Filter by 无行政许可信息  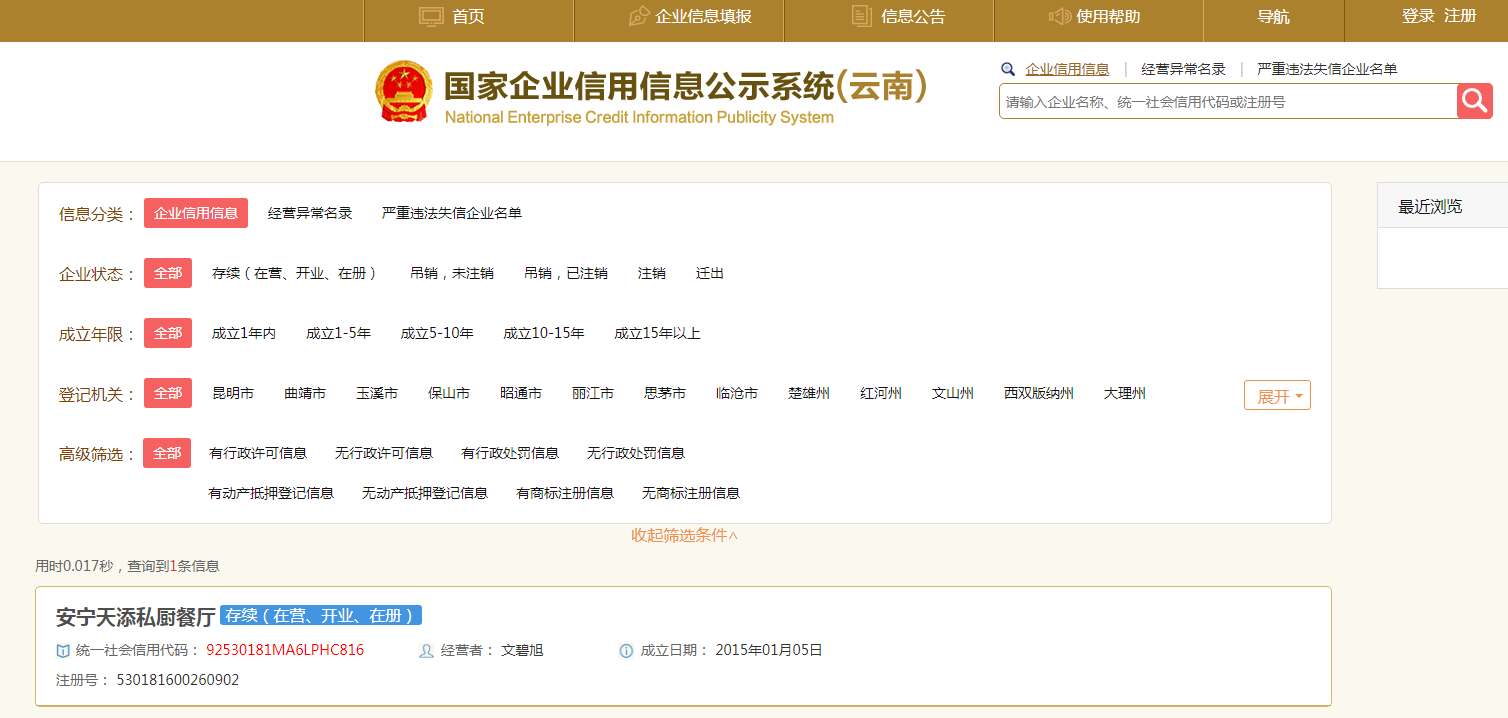coord(384,453)
